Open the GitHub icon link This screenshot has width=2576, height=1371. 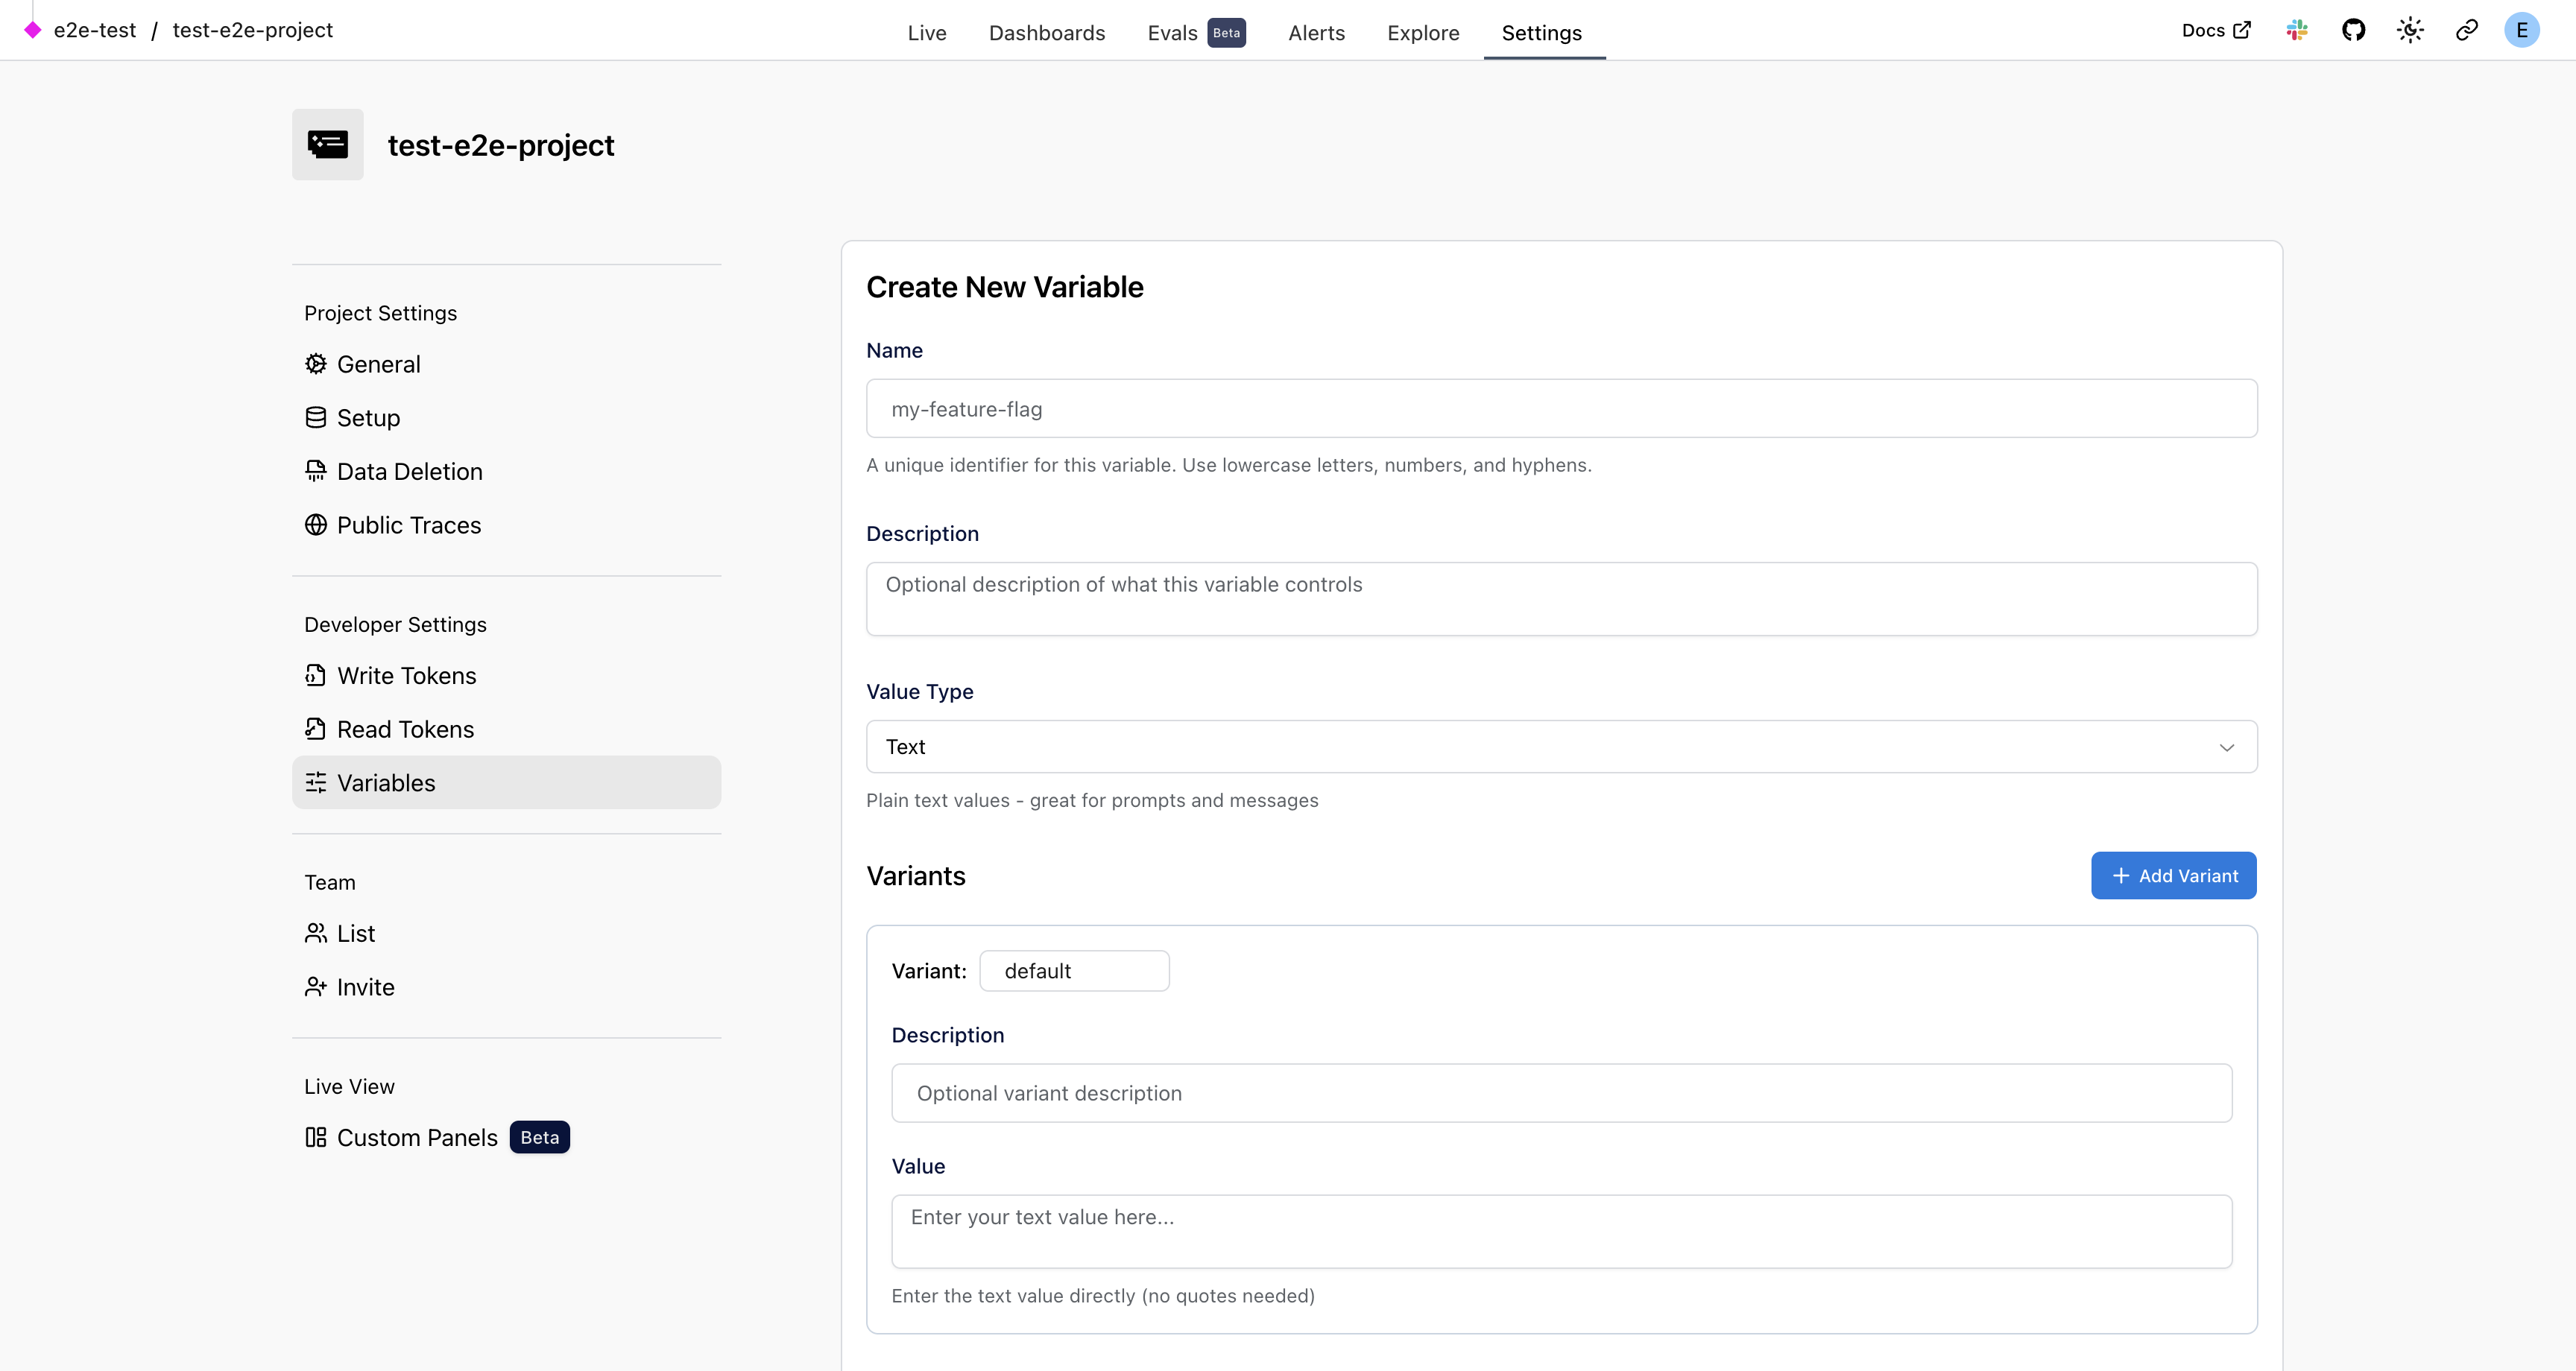2353,30
